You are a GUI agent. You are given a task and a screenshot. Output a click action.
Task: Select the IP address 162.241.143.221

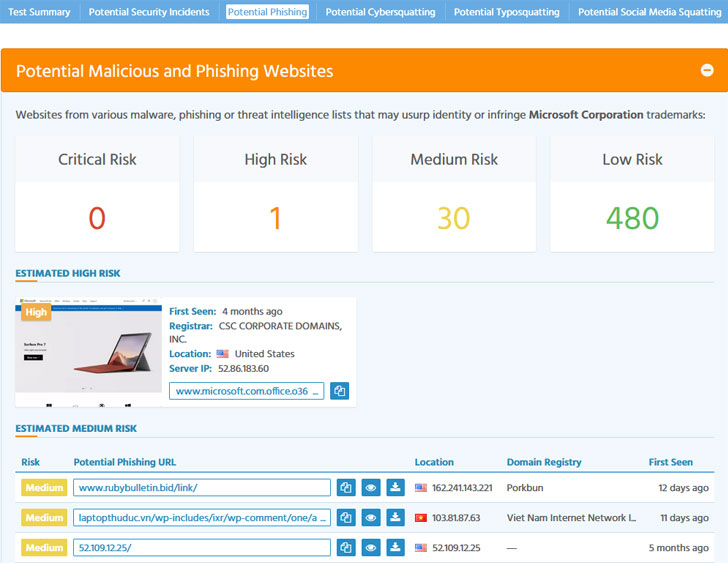[462, 488]
